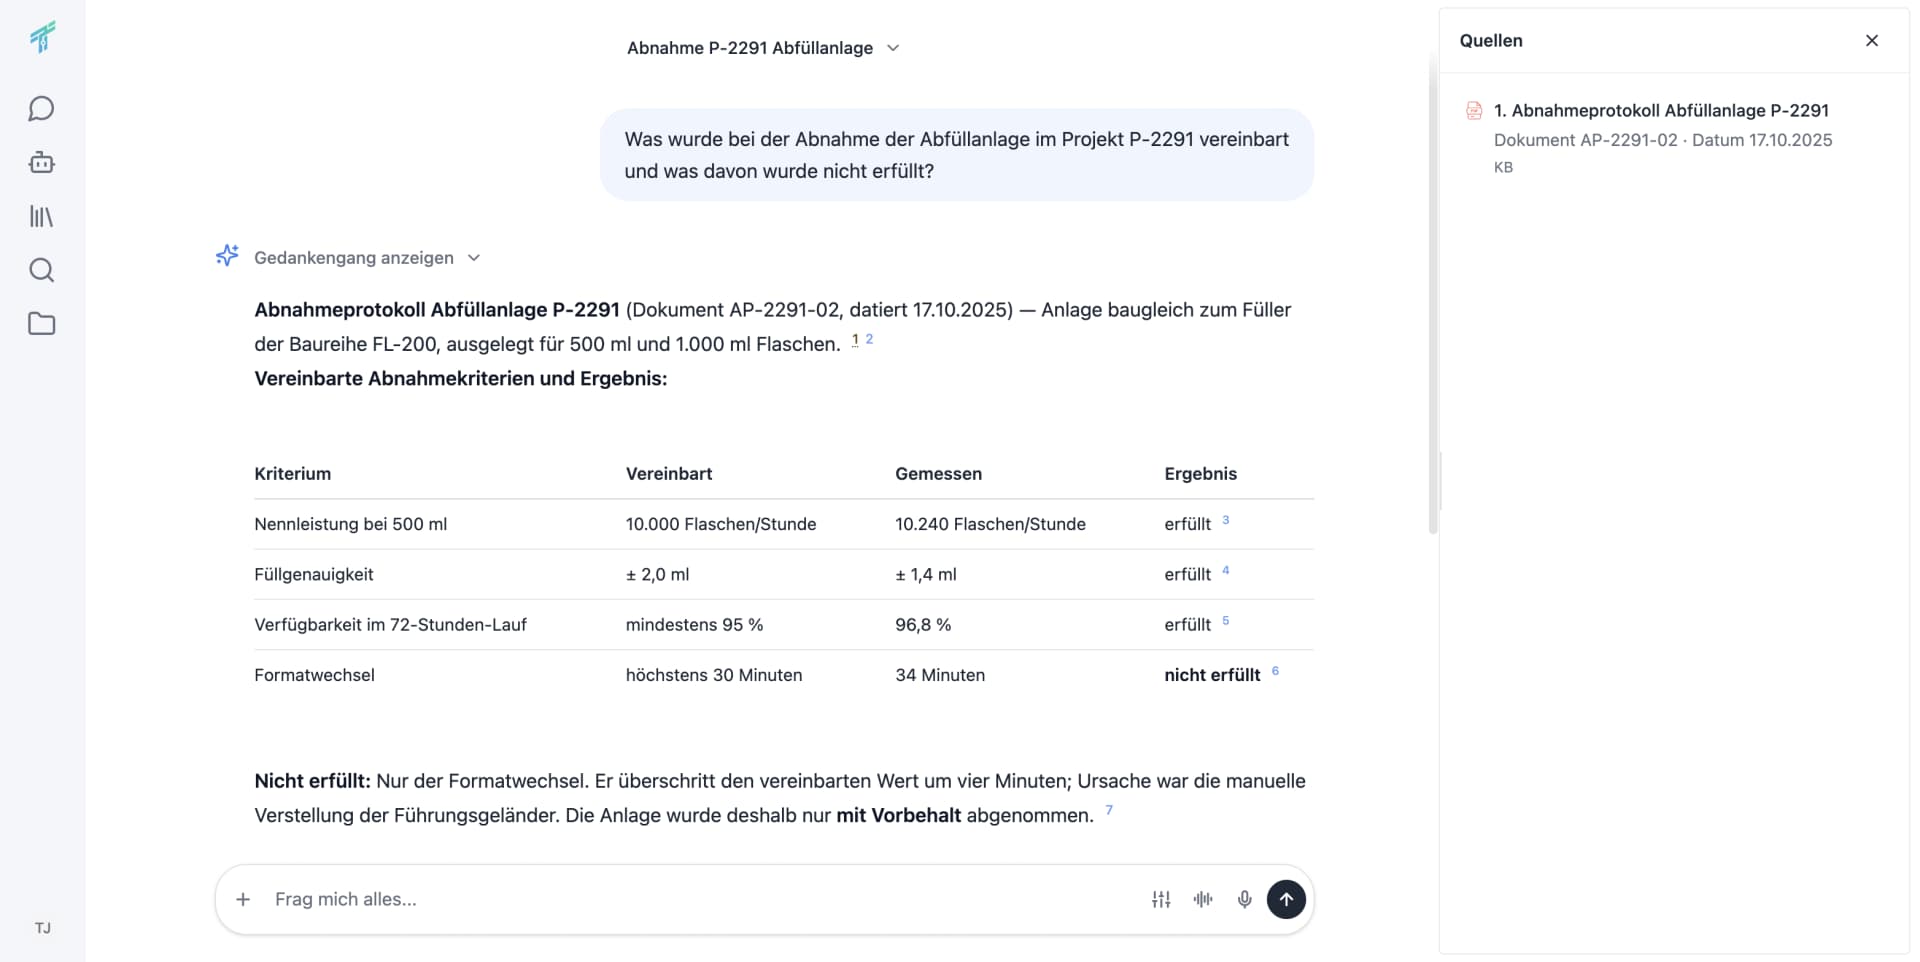Click cell '10.240 Flaschen/Stunde'
Screen dimensions: 1920x962
[x=990, y=524]
